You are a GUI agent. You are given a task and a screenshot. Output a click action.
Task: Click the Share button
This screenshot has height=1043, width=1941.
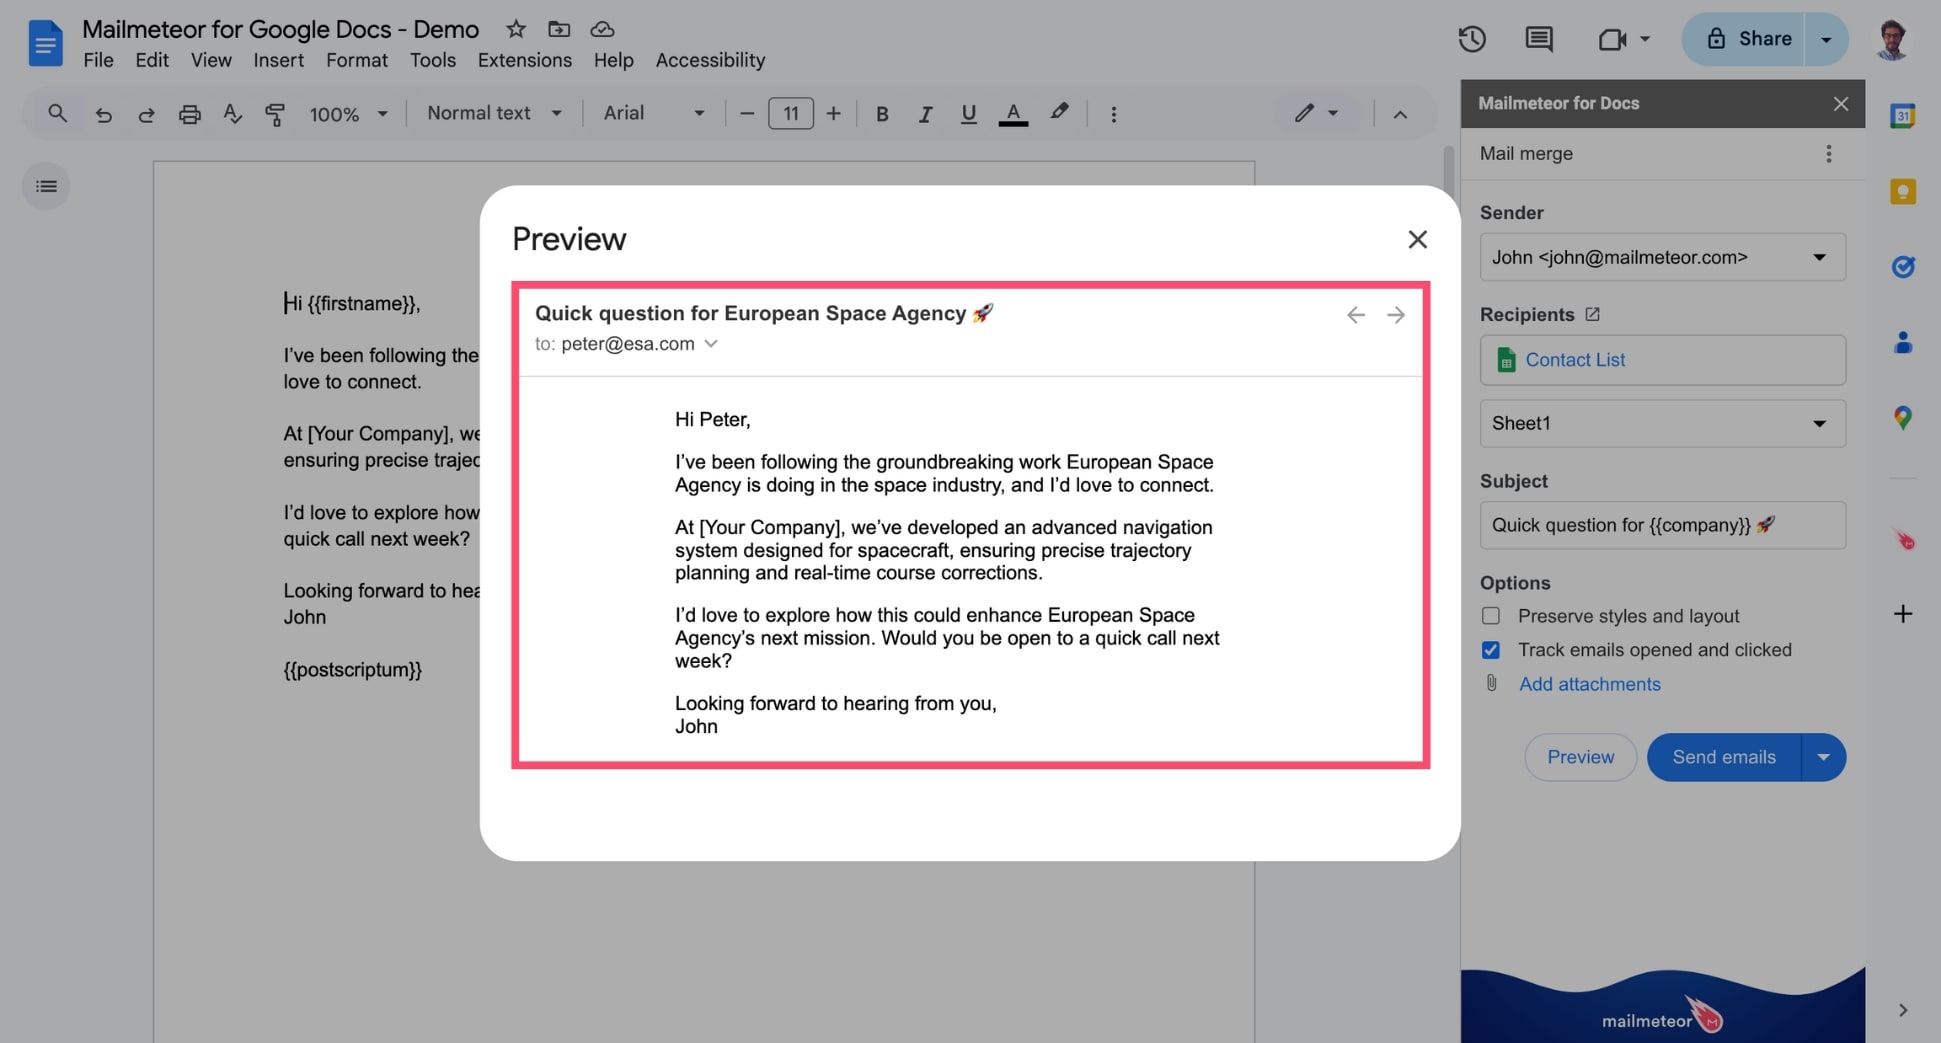pyautogui.click(x=1743, y=39)
